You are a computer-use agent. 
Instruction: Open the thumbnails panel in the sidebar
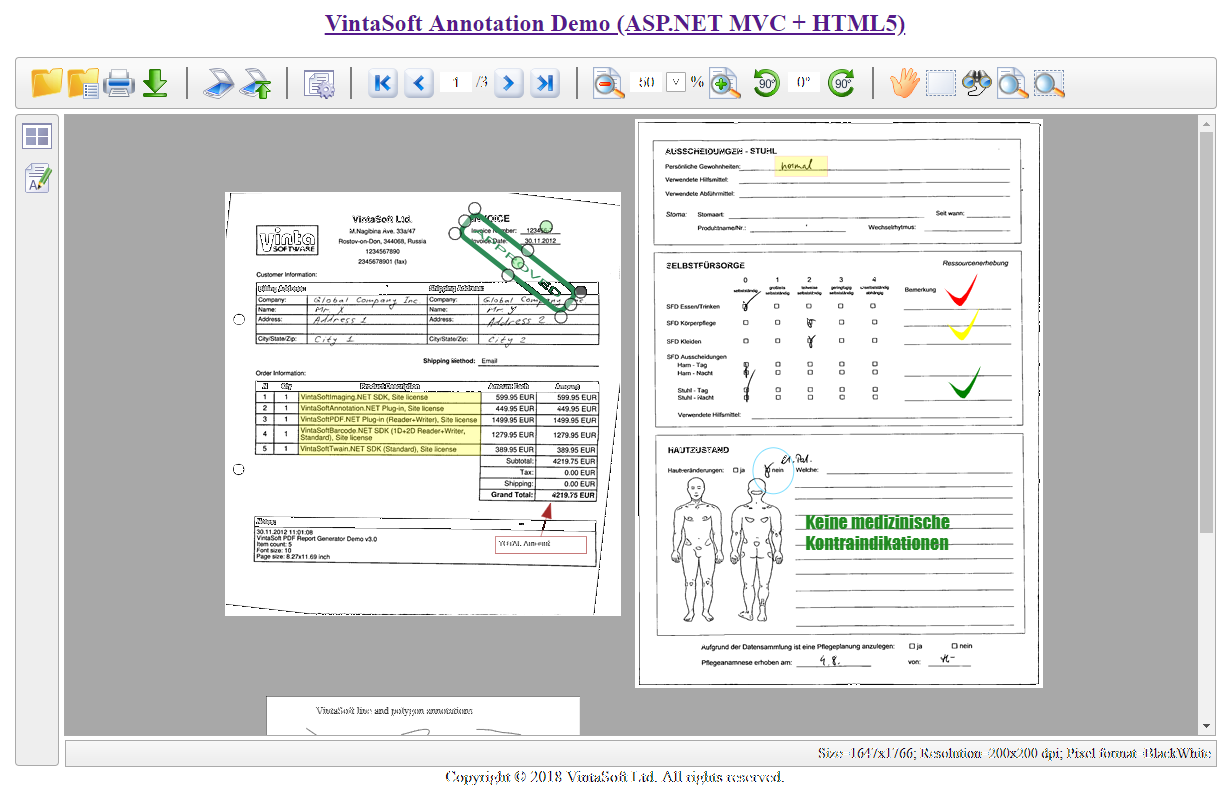(37, 137)
